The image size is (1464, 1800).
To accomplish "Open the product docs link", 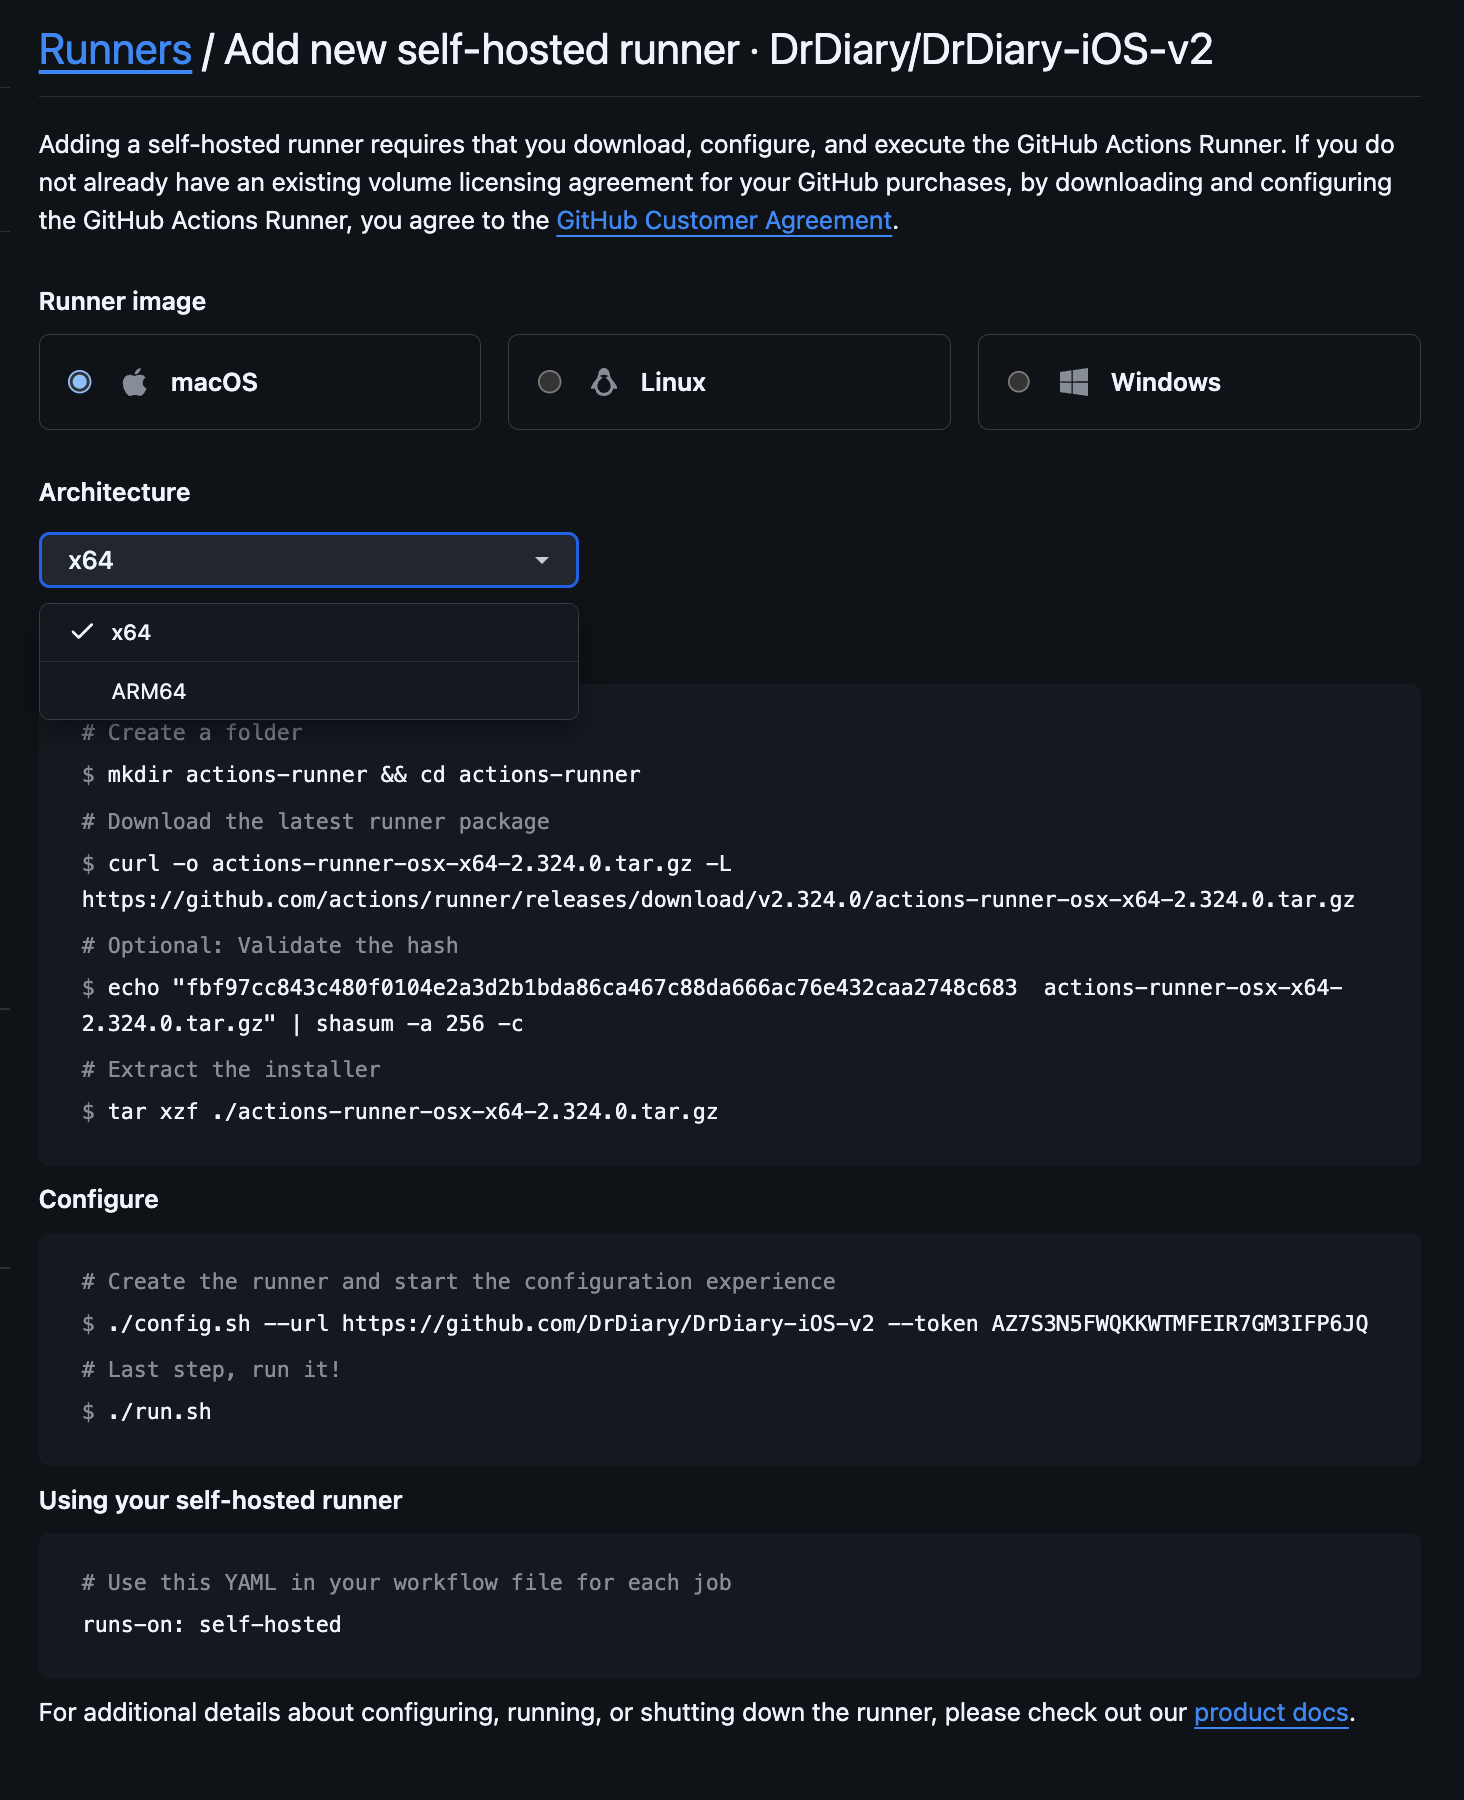I will (1271, 1712).
